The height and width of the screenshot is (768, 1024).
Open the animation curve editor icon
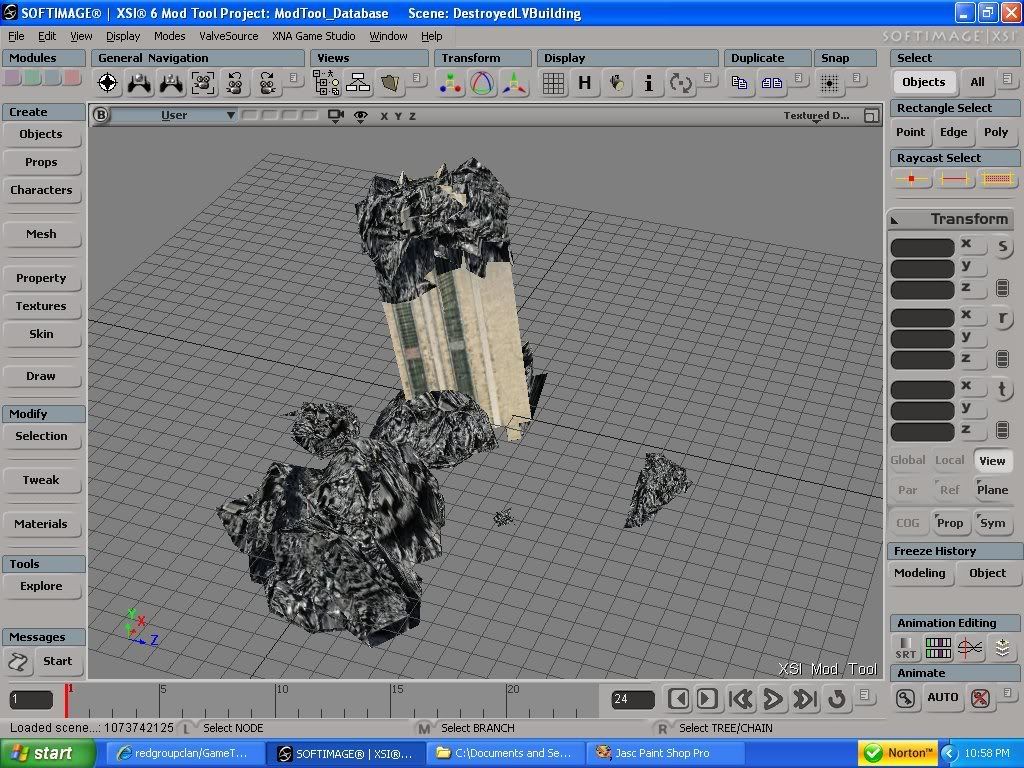coord(970,648)
